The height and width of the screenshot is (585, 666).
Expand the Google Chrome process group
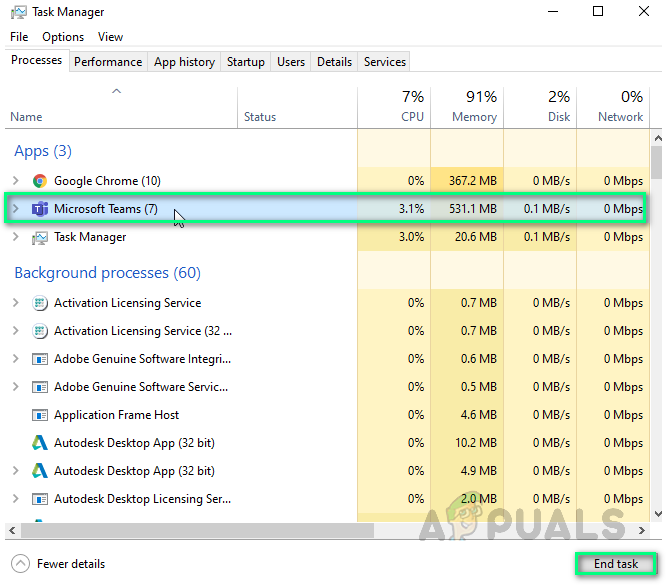(15, 181)
